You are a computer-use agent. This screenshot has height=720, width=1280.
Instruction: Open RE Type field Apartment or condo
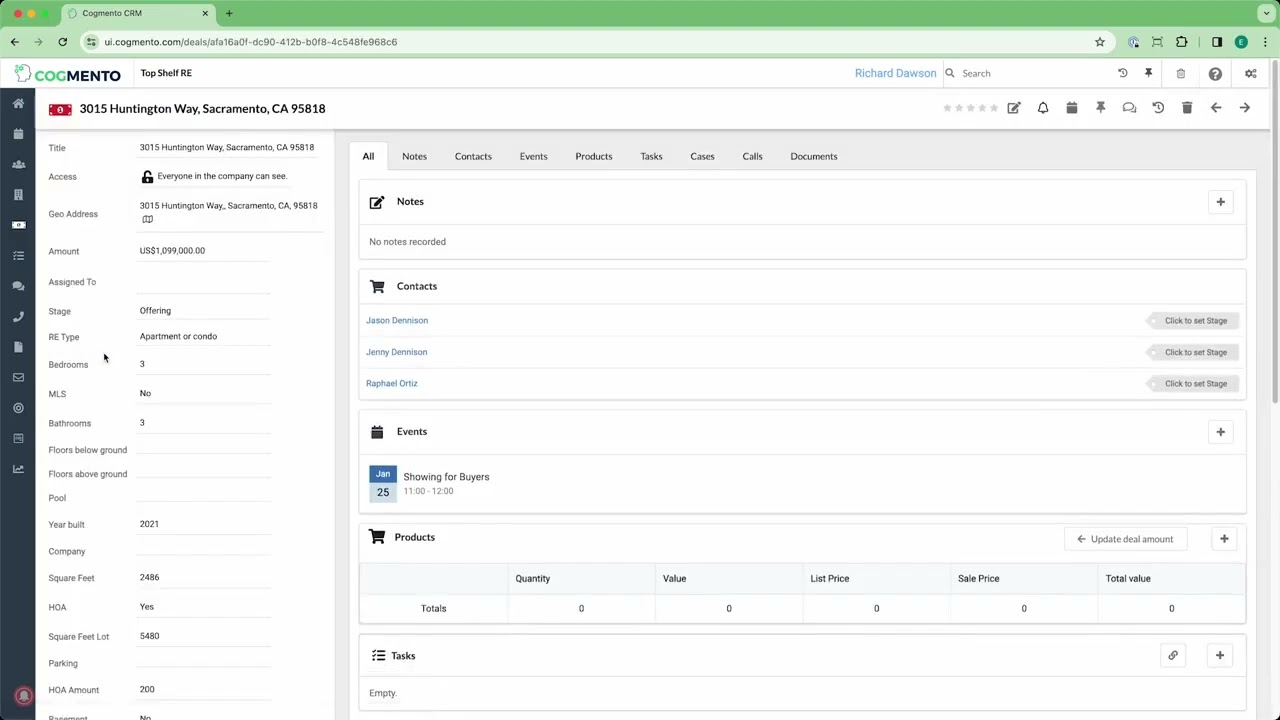204,337
